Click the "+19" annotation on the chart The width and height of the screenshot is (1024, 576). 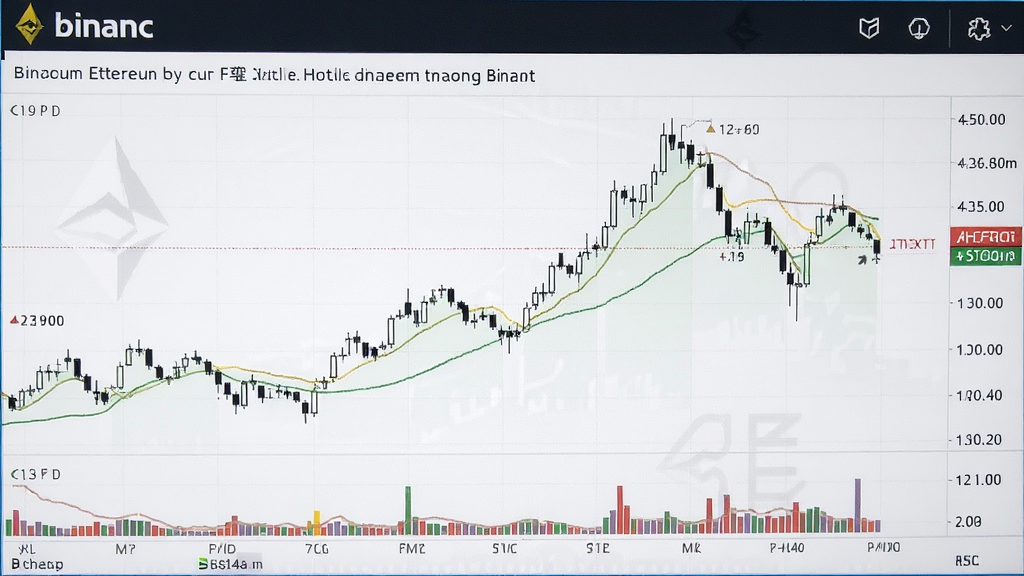pos(731,257)
